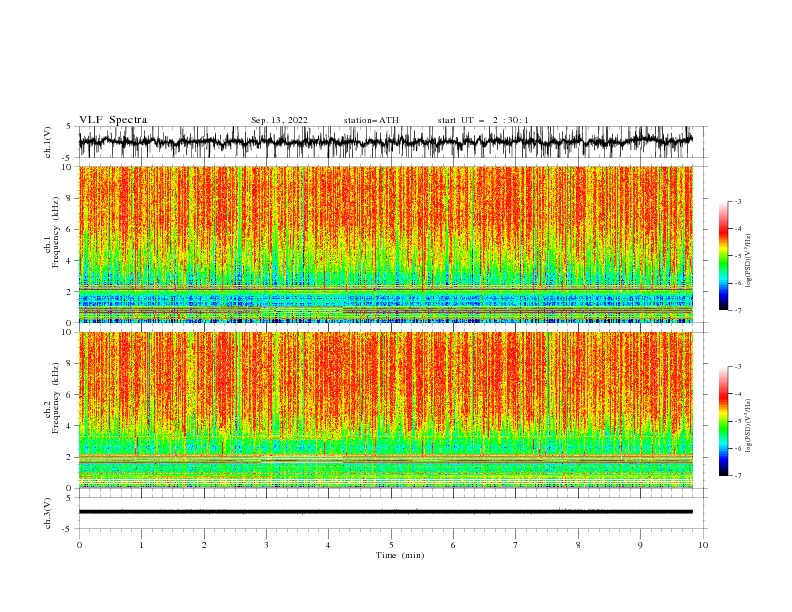Click time axis tick label "6"
This screenshot has height=612, width=792.
pyautogui.click(x=453, y=545)
